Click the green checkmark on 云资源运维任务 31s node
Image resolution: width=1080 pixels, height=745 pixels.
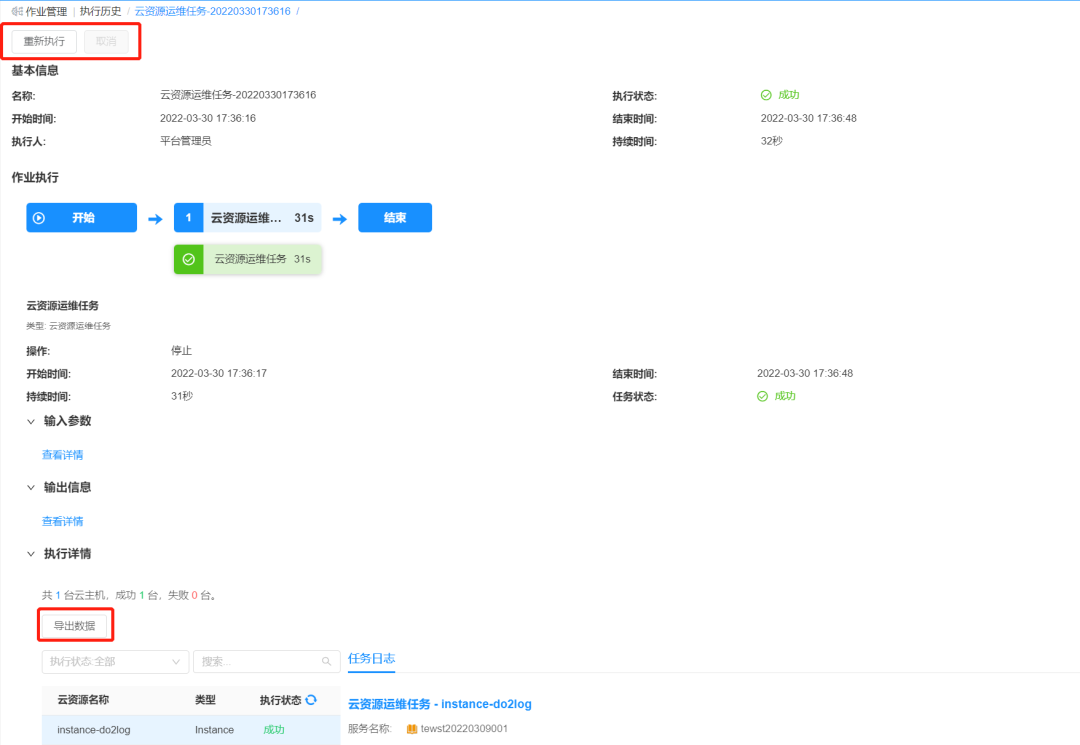pos(190,258)
